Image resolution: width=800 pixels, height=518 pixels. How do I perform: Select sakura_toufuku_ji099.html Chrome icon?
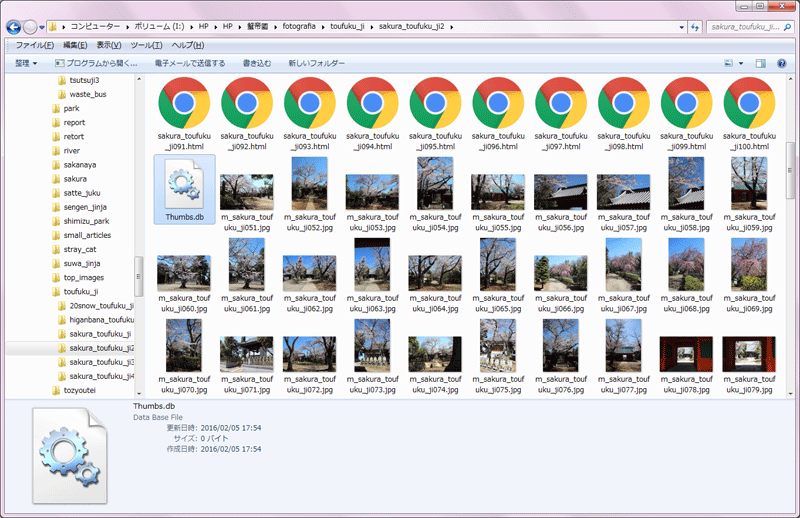coord(686,103)
